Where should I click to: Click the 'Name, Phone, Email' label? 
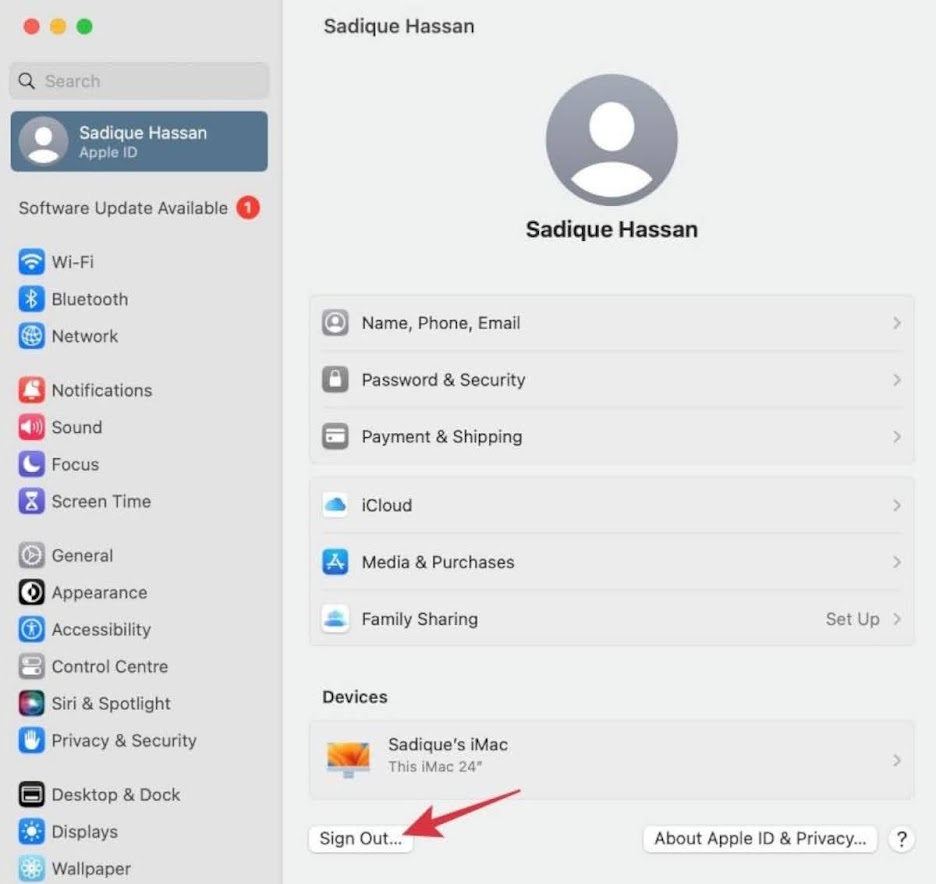pos(441,323)
